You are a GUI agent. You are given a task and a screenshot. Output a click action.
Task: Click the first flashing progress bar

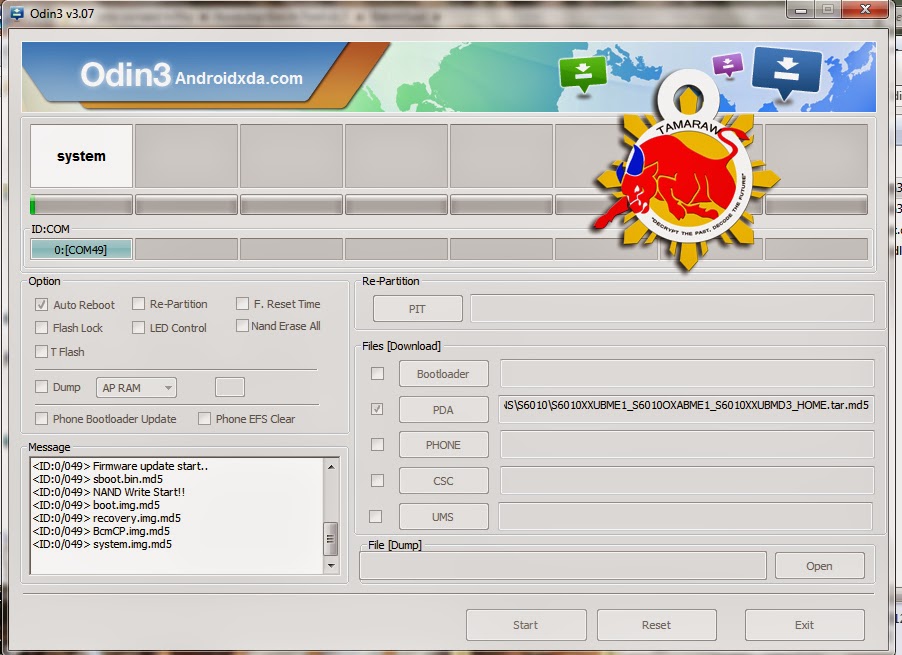[82, 205]
